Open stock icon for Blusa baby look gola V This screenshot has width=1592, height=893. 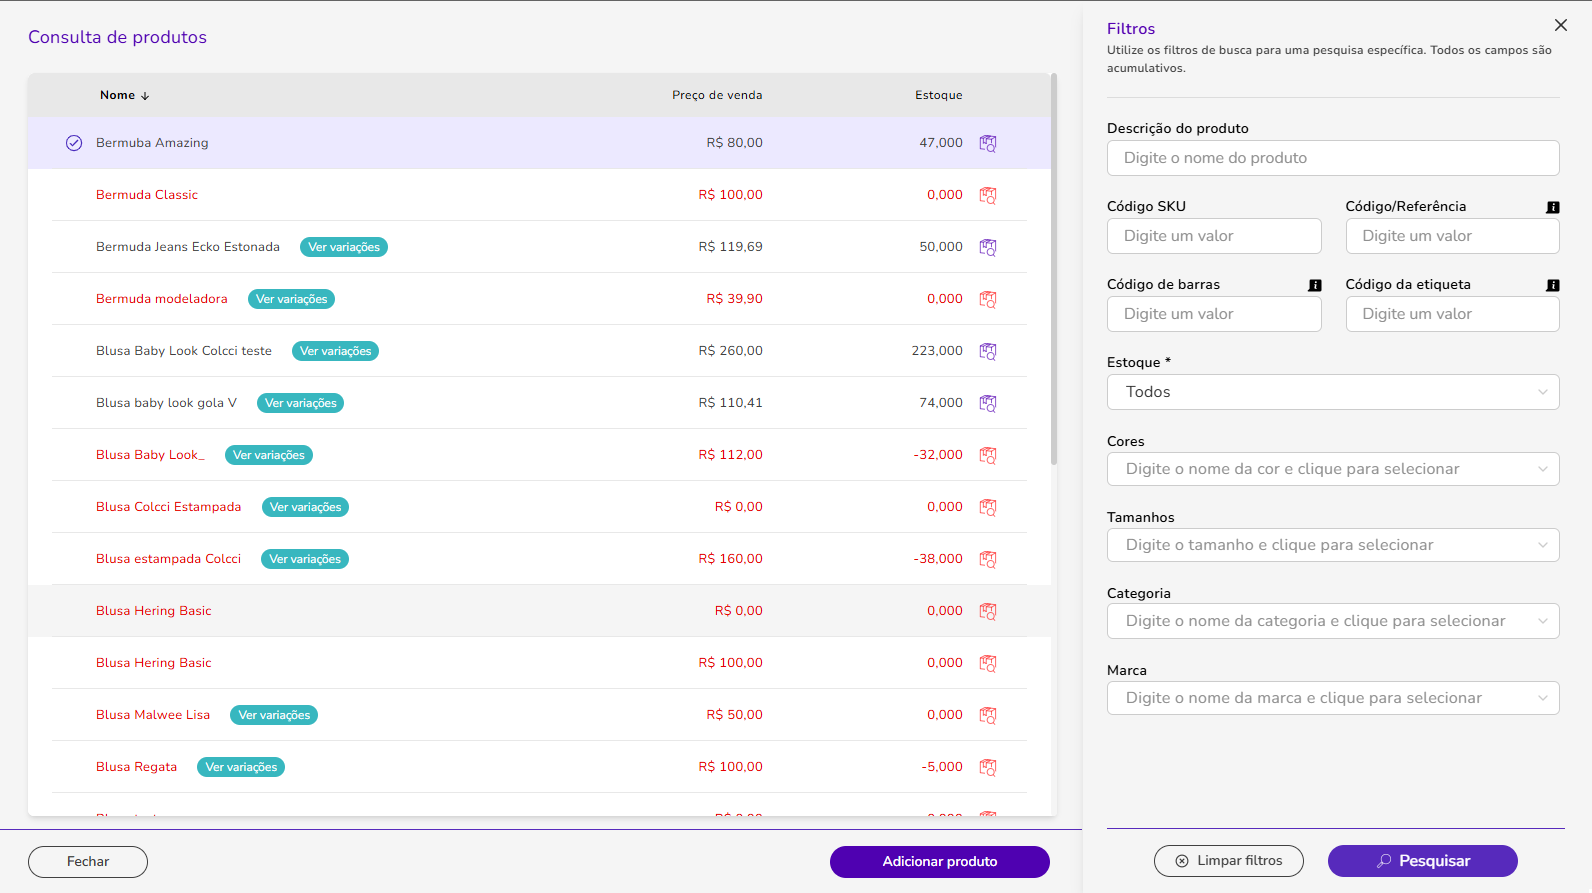[x=988, y=403]
